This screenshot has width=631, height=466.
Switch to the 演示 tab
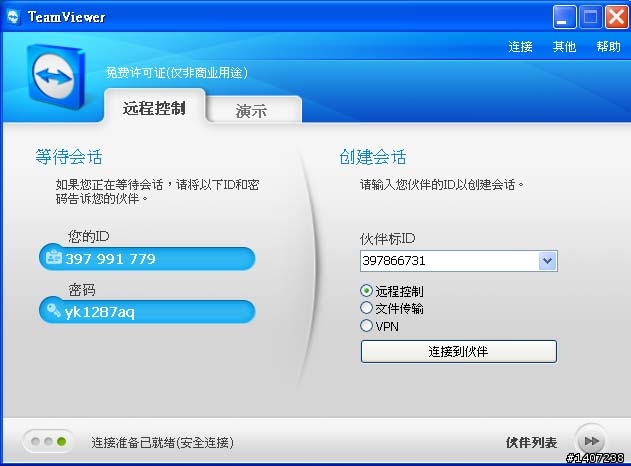click(254, 110)
